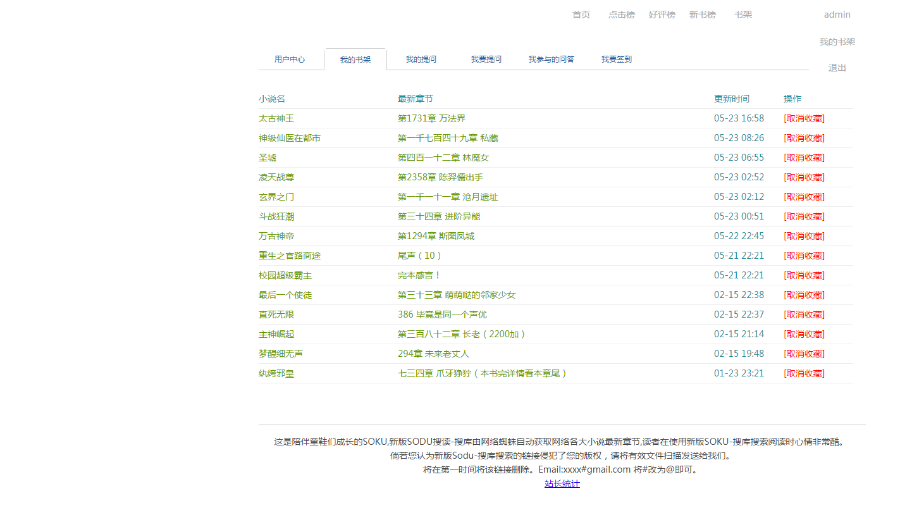Open the chapter starting with 386

442,314
